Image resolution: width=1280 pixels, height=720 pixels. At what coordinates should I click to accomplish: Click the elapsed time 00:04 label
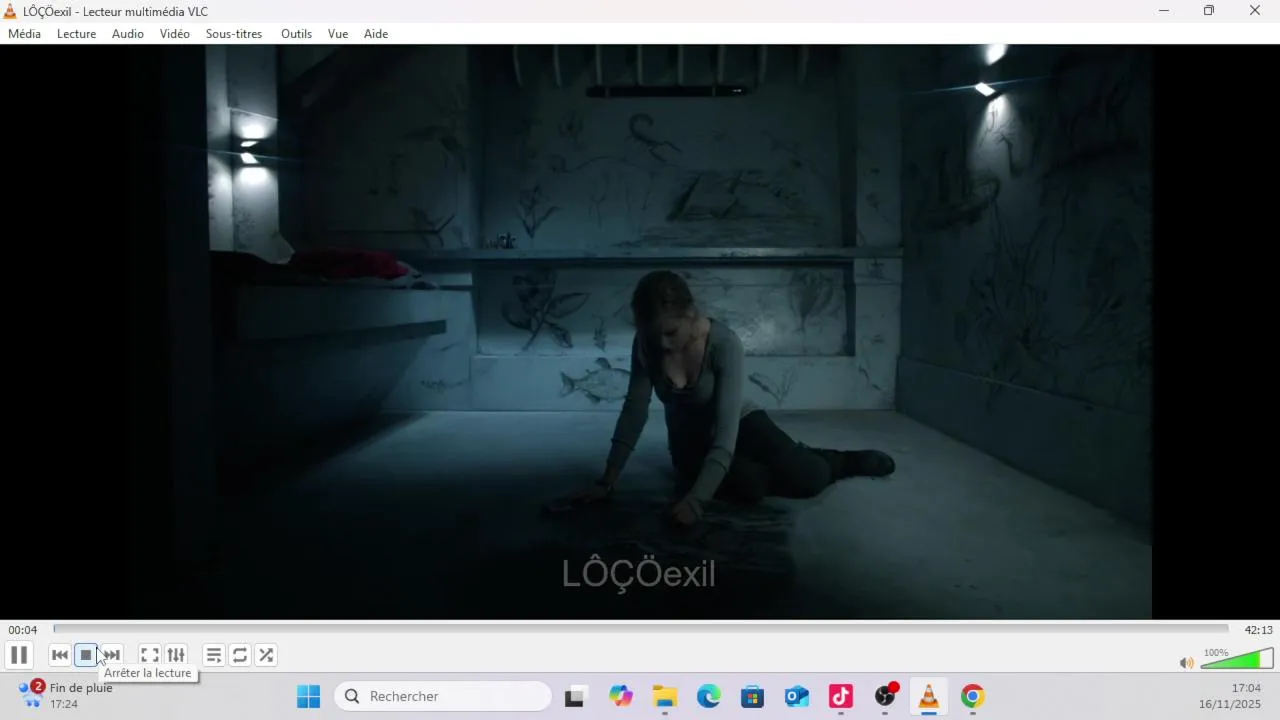tap(23, 630)
